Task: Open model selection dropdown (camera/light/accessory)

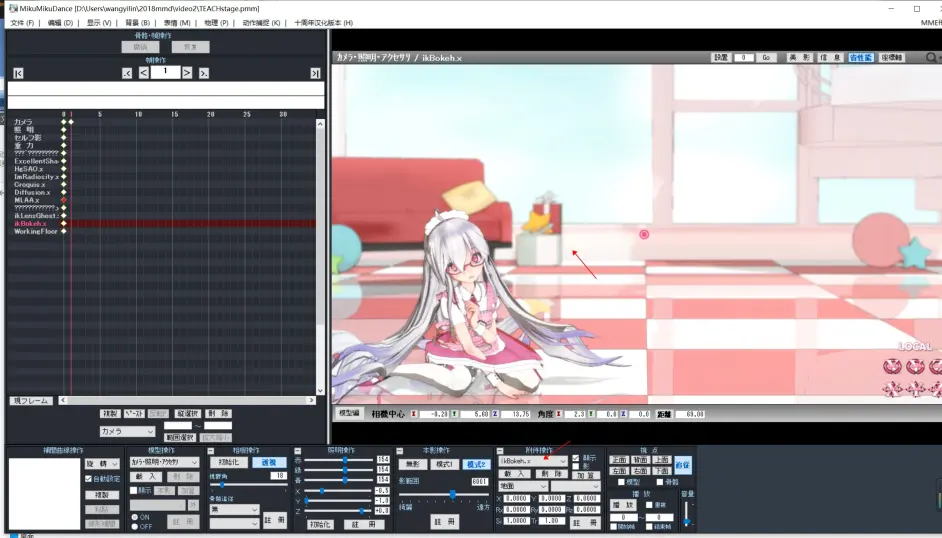Action: click(165, 462)
